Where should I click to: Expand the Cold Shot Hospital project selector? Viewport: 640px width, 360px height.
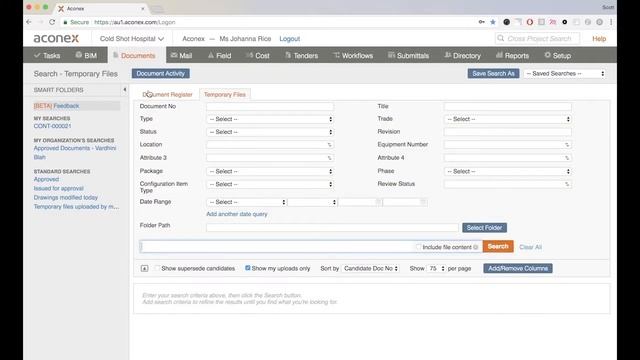(x=132, y=38)
